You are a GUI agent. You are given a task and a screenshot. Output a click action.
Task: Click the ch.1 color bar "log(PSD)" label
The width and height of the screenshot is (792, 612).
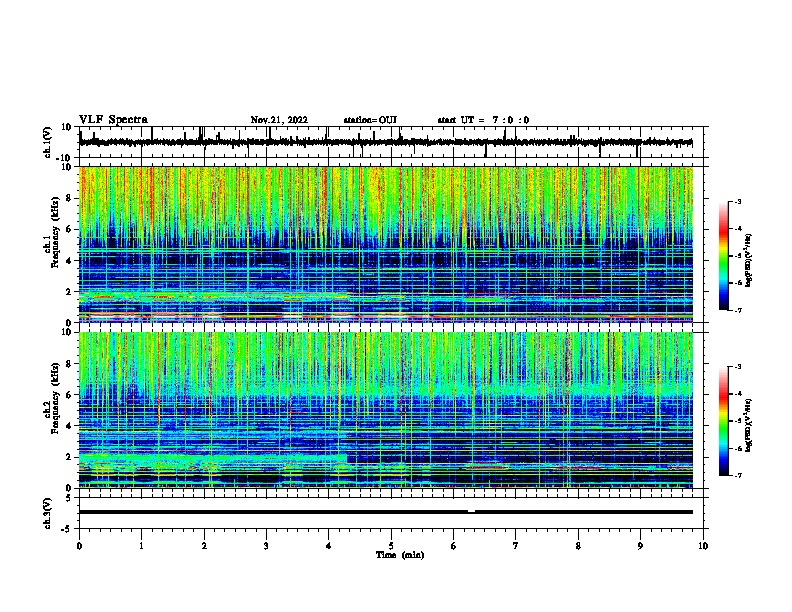tap(749, 261)
